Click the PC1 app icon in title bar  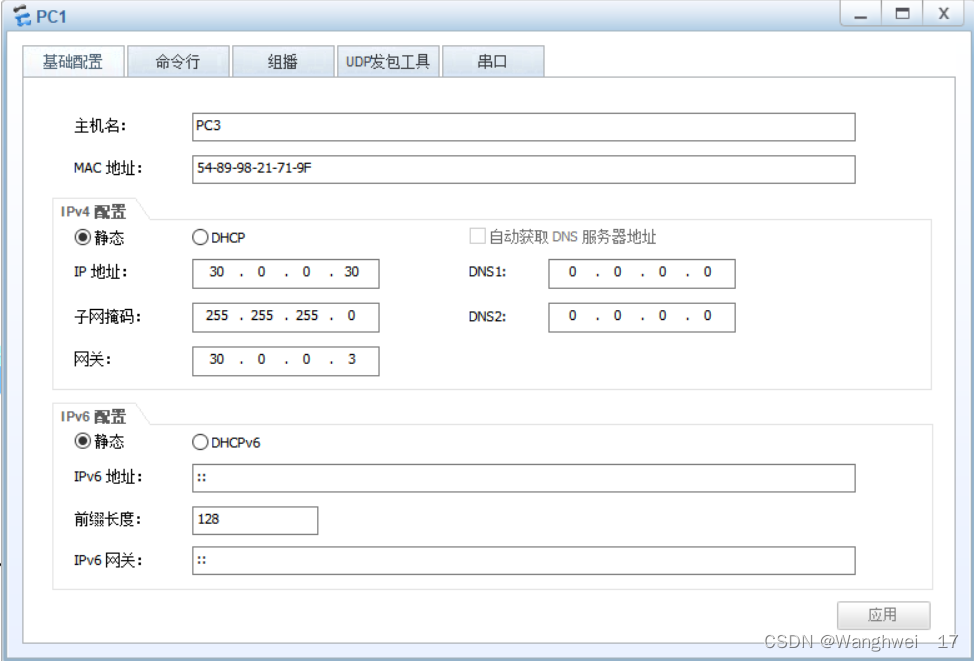pyautogui.click(x=22, y=15)
